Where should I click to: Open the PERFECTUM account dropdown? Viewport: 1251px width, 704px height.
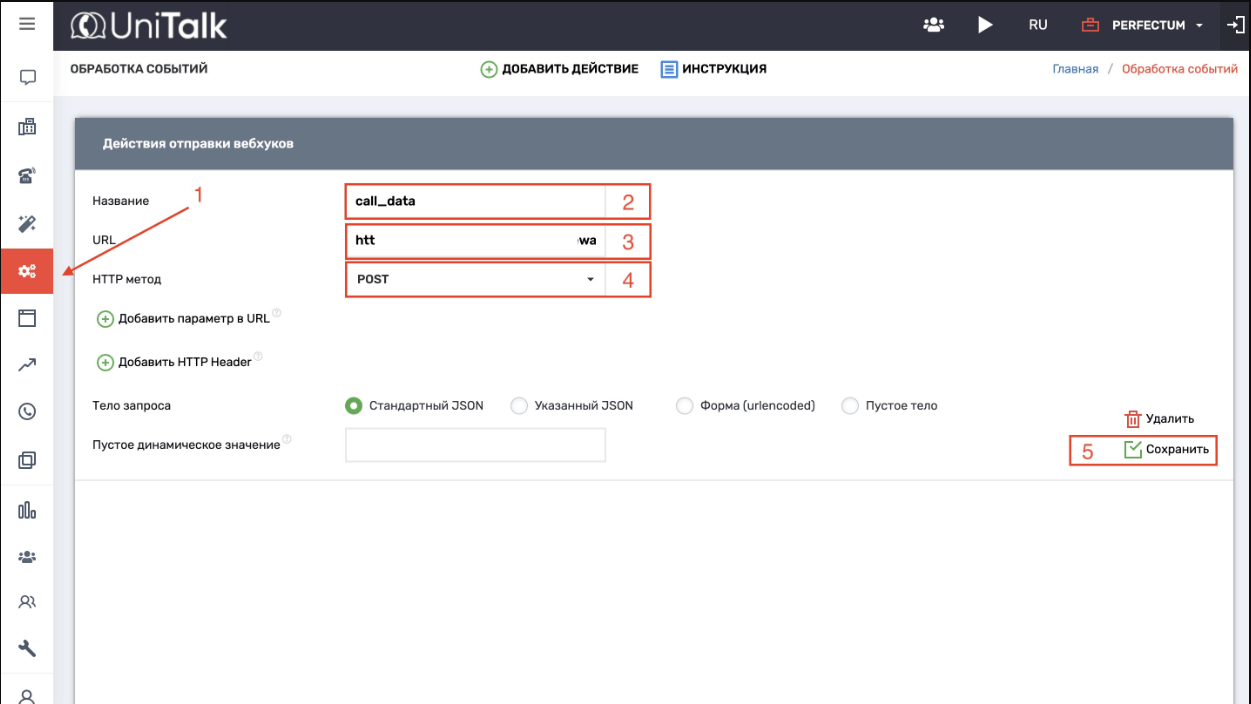click(x=1144, y=25)
